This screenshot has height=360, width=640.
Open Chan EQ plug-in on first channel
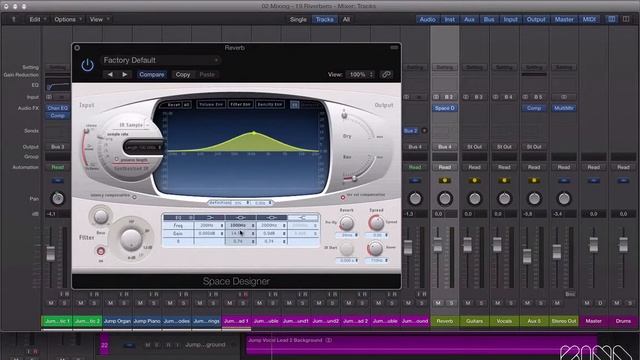tap(58, 108)
